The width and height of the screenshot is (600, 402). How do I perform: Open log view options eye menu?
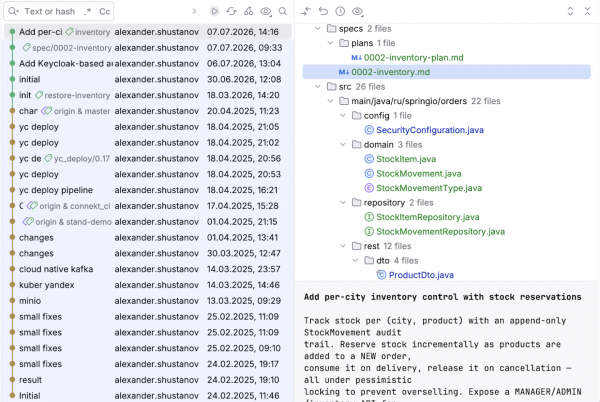(266, 11)
